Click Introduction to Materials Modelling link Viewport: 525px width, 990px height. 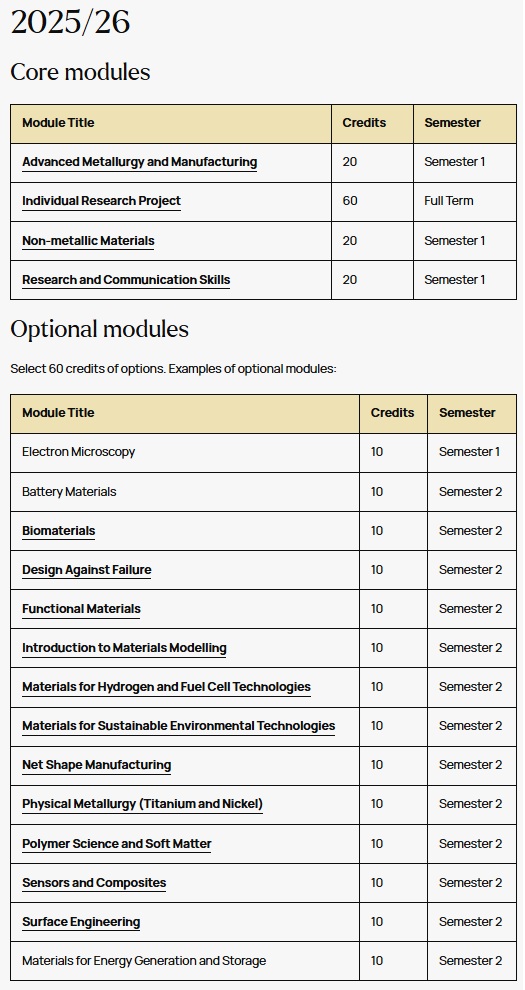pyautogui.click(x=124, y=648)
